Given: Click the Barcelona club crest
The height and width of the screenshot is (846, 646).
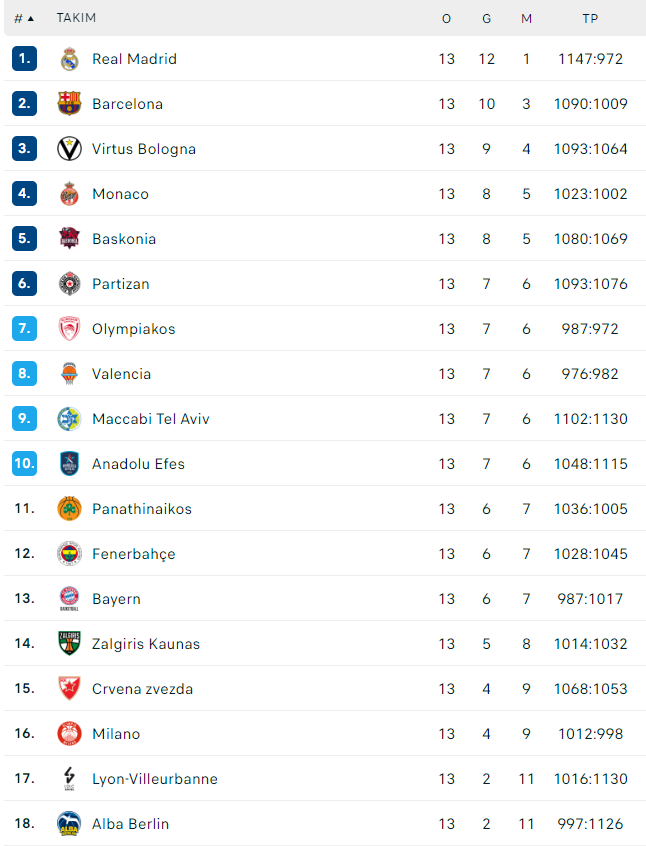Looking at the screenshot, I should [x=69, y=104].
